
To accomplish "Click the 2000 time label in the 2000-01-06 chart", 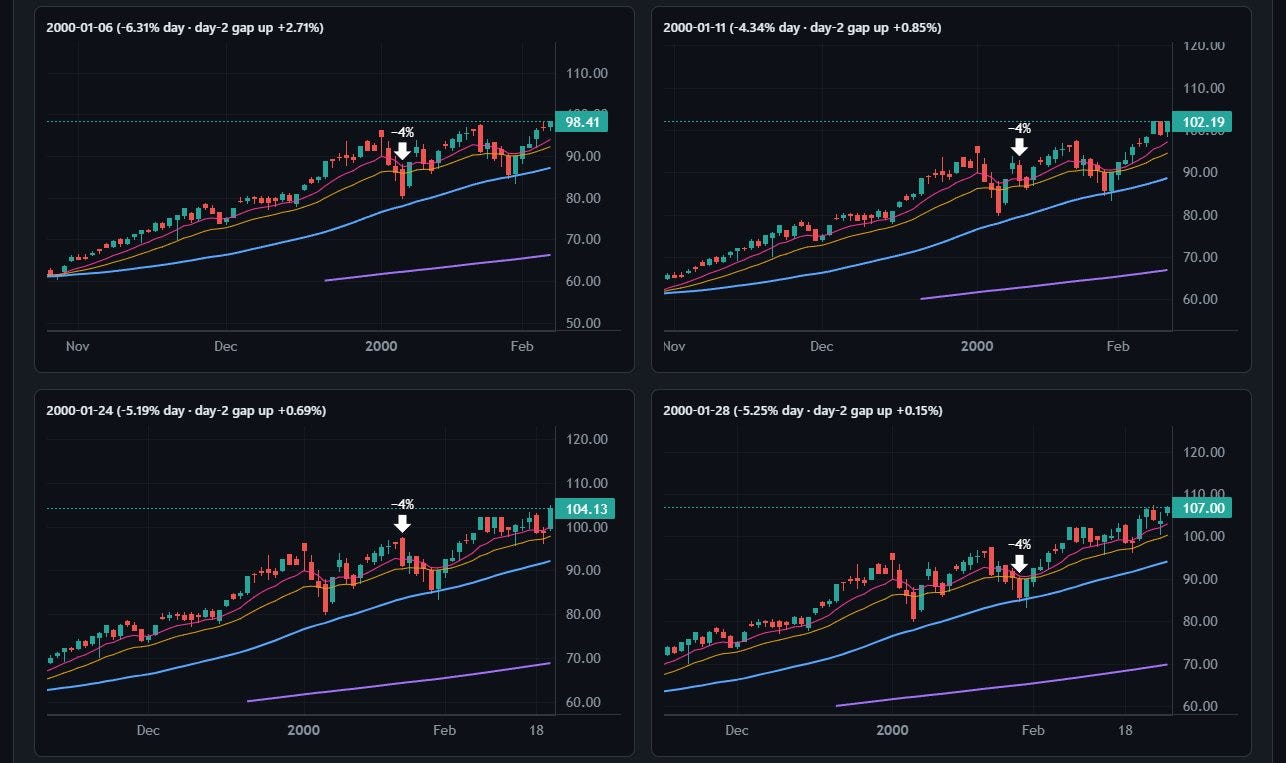I will pos(381,346).
